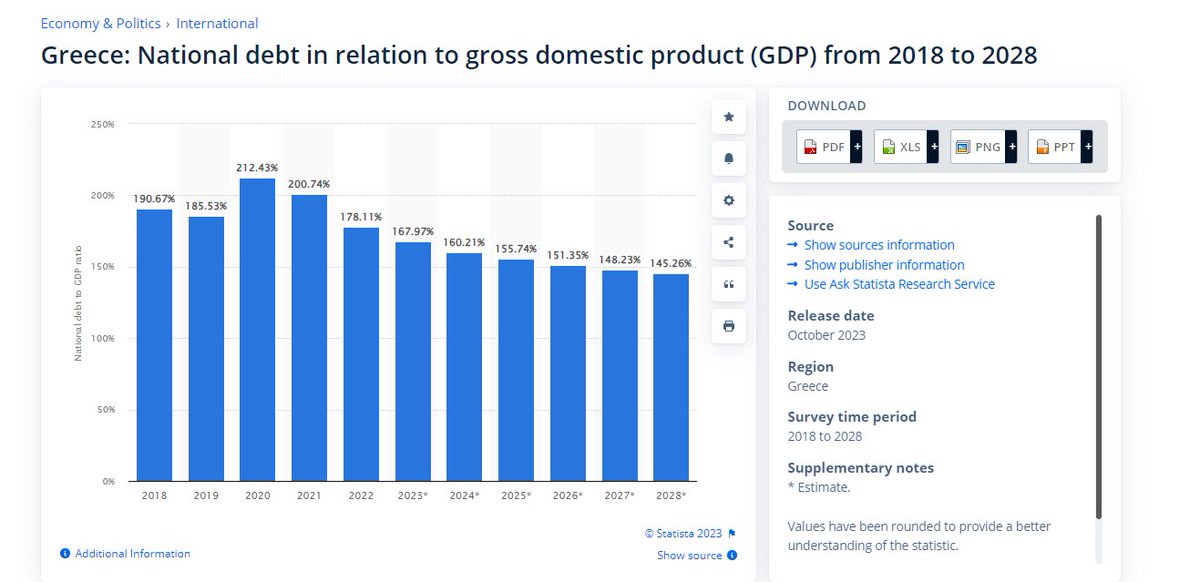Go to Economy & Politics breadcrumb
The height and width of the screenshot is (582, 1200).
click(x=100, y=23)
